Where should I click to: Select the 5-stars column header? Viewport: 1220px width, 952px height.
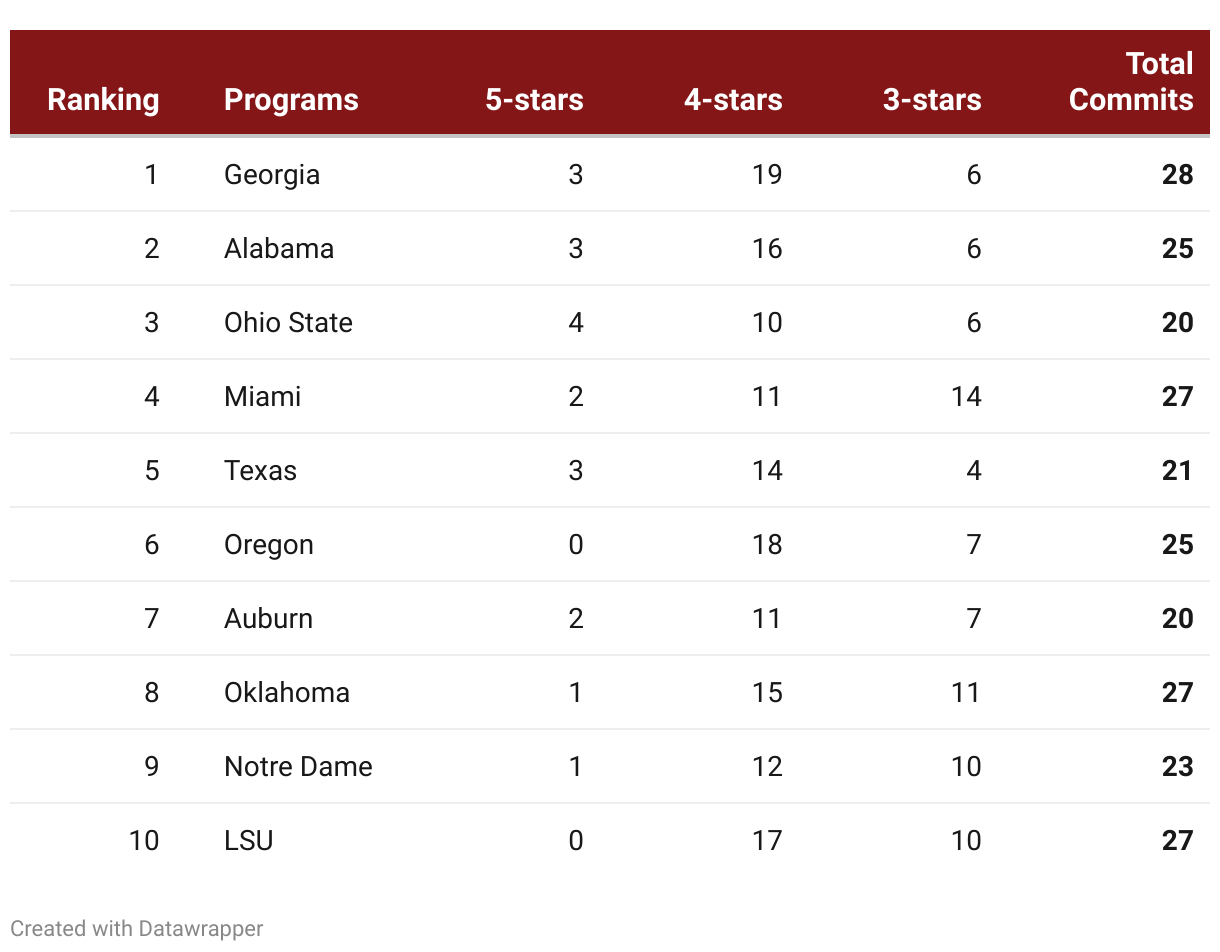534,100
